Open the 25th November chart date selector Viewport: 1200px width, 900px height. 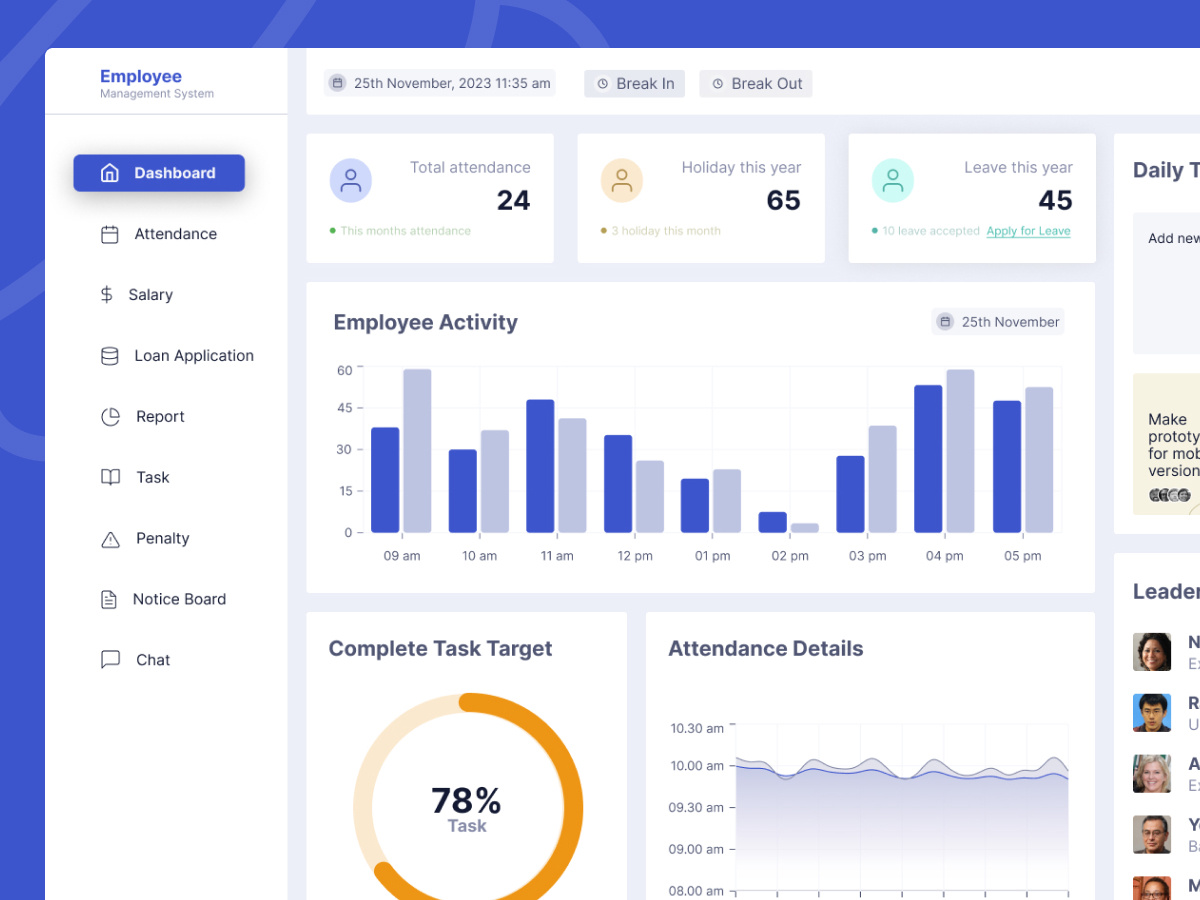(x=997, y=321)
